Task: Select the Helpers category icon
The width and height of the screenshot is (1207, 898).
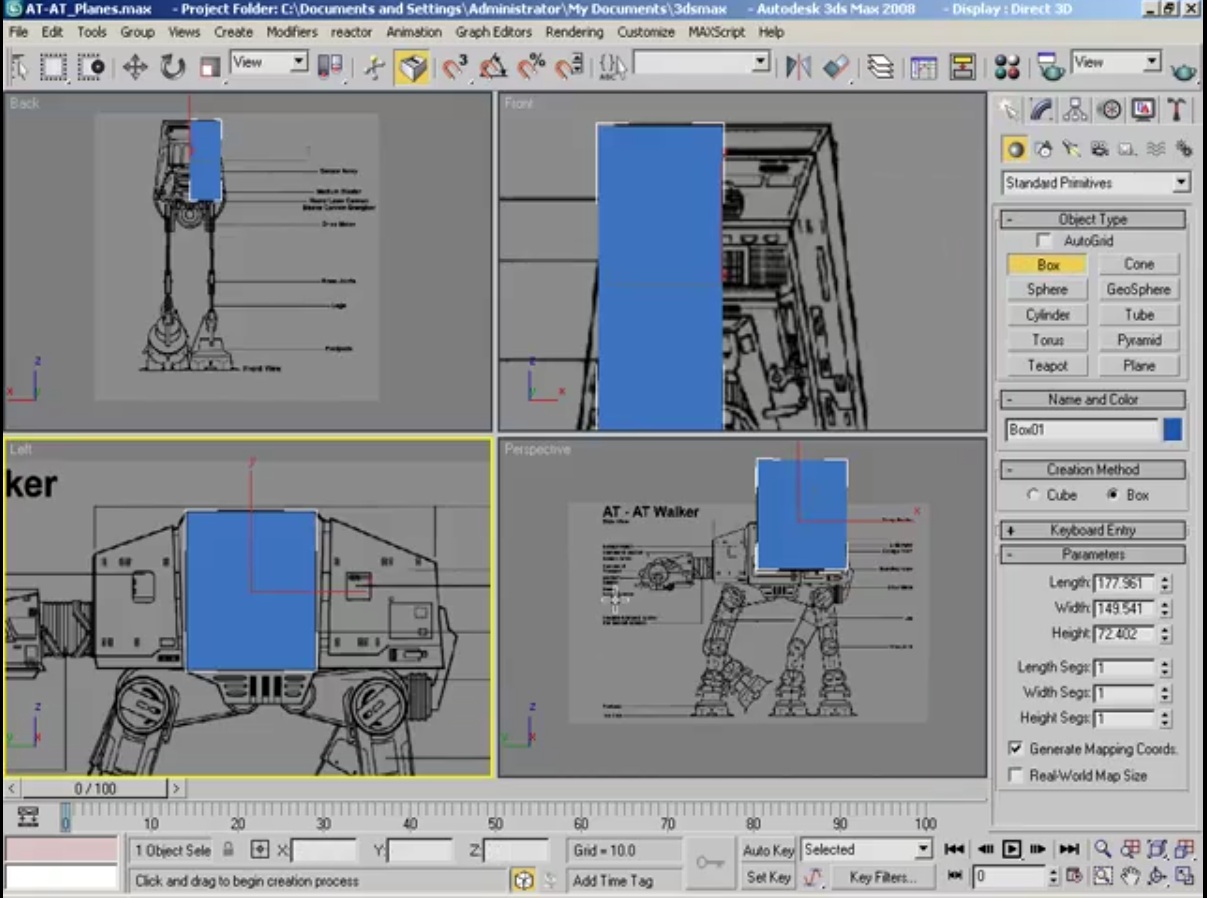Action: coord(1128,149)
